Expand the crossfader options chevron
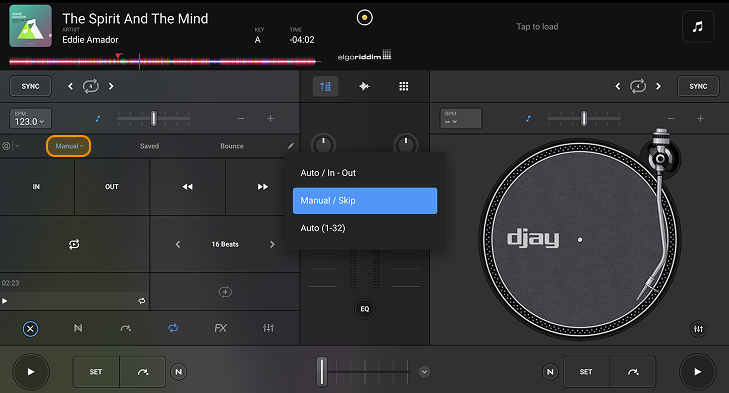Screen dimensions: 729x393 [424, 372]
